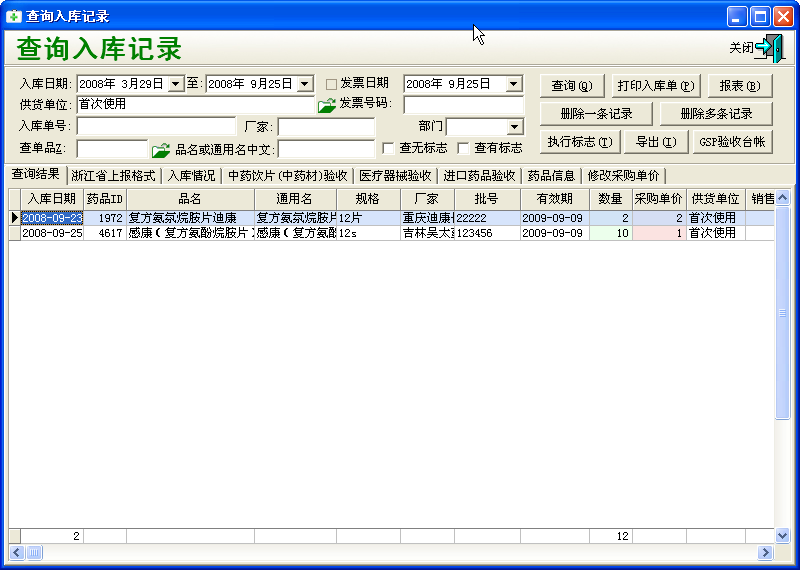
Task: Open supplier folder icon beside 供货单位 field
Action: 327,105
